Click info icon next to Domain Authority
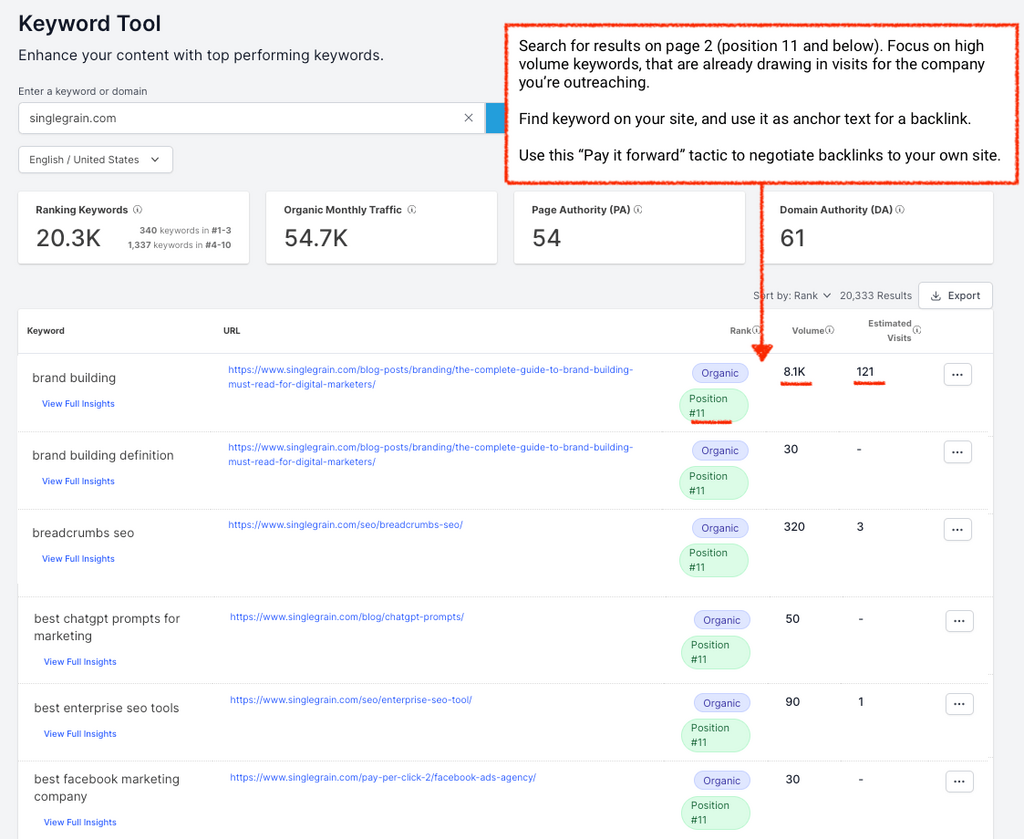This screenshot has width=1024, height=839. pyautogui.click(x=900, y=210)
